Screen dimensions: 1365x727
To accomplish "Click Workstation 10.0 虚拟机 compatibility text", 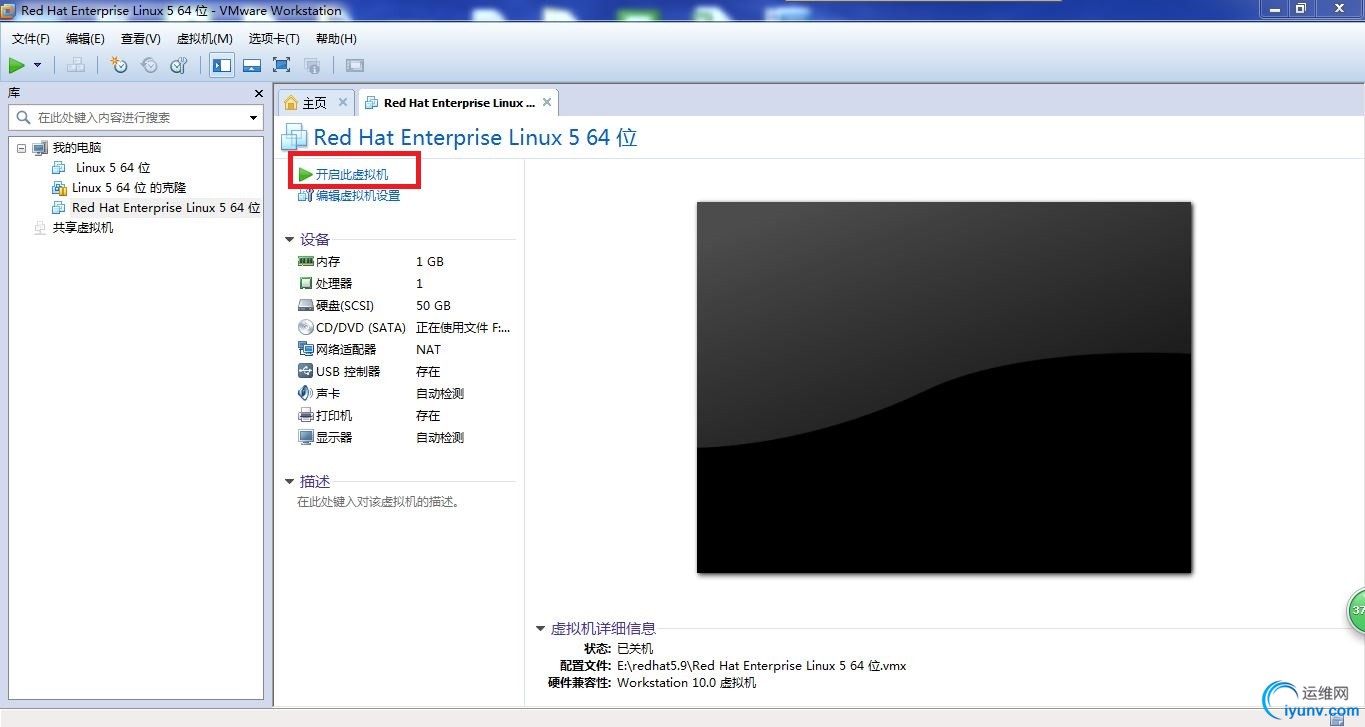I will (686, 683).
